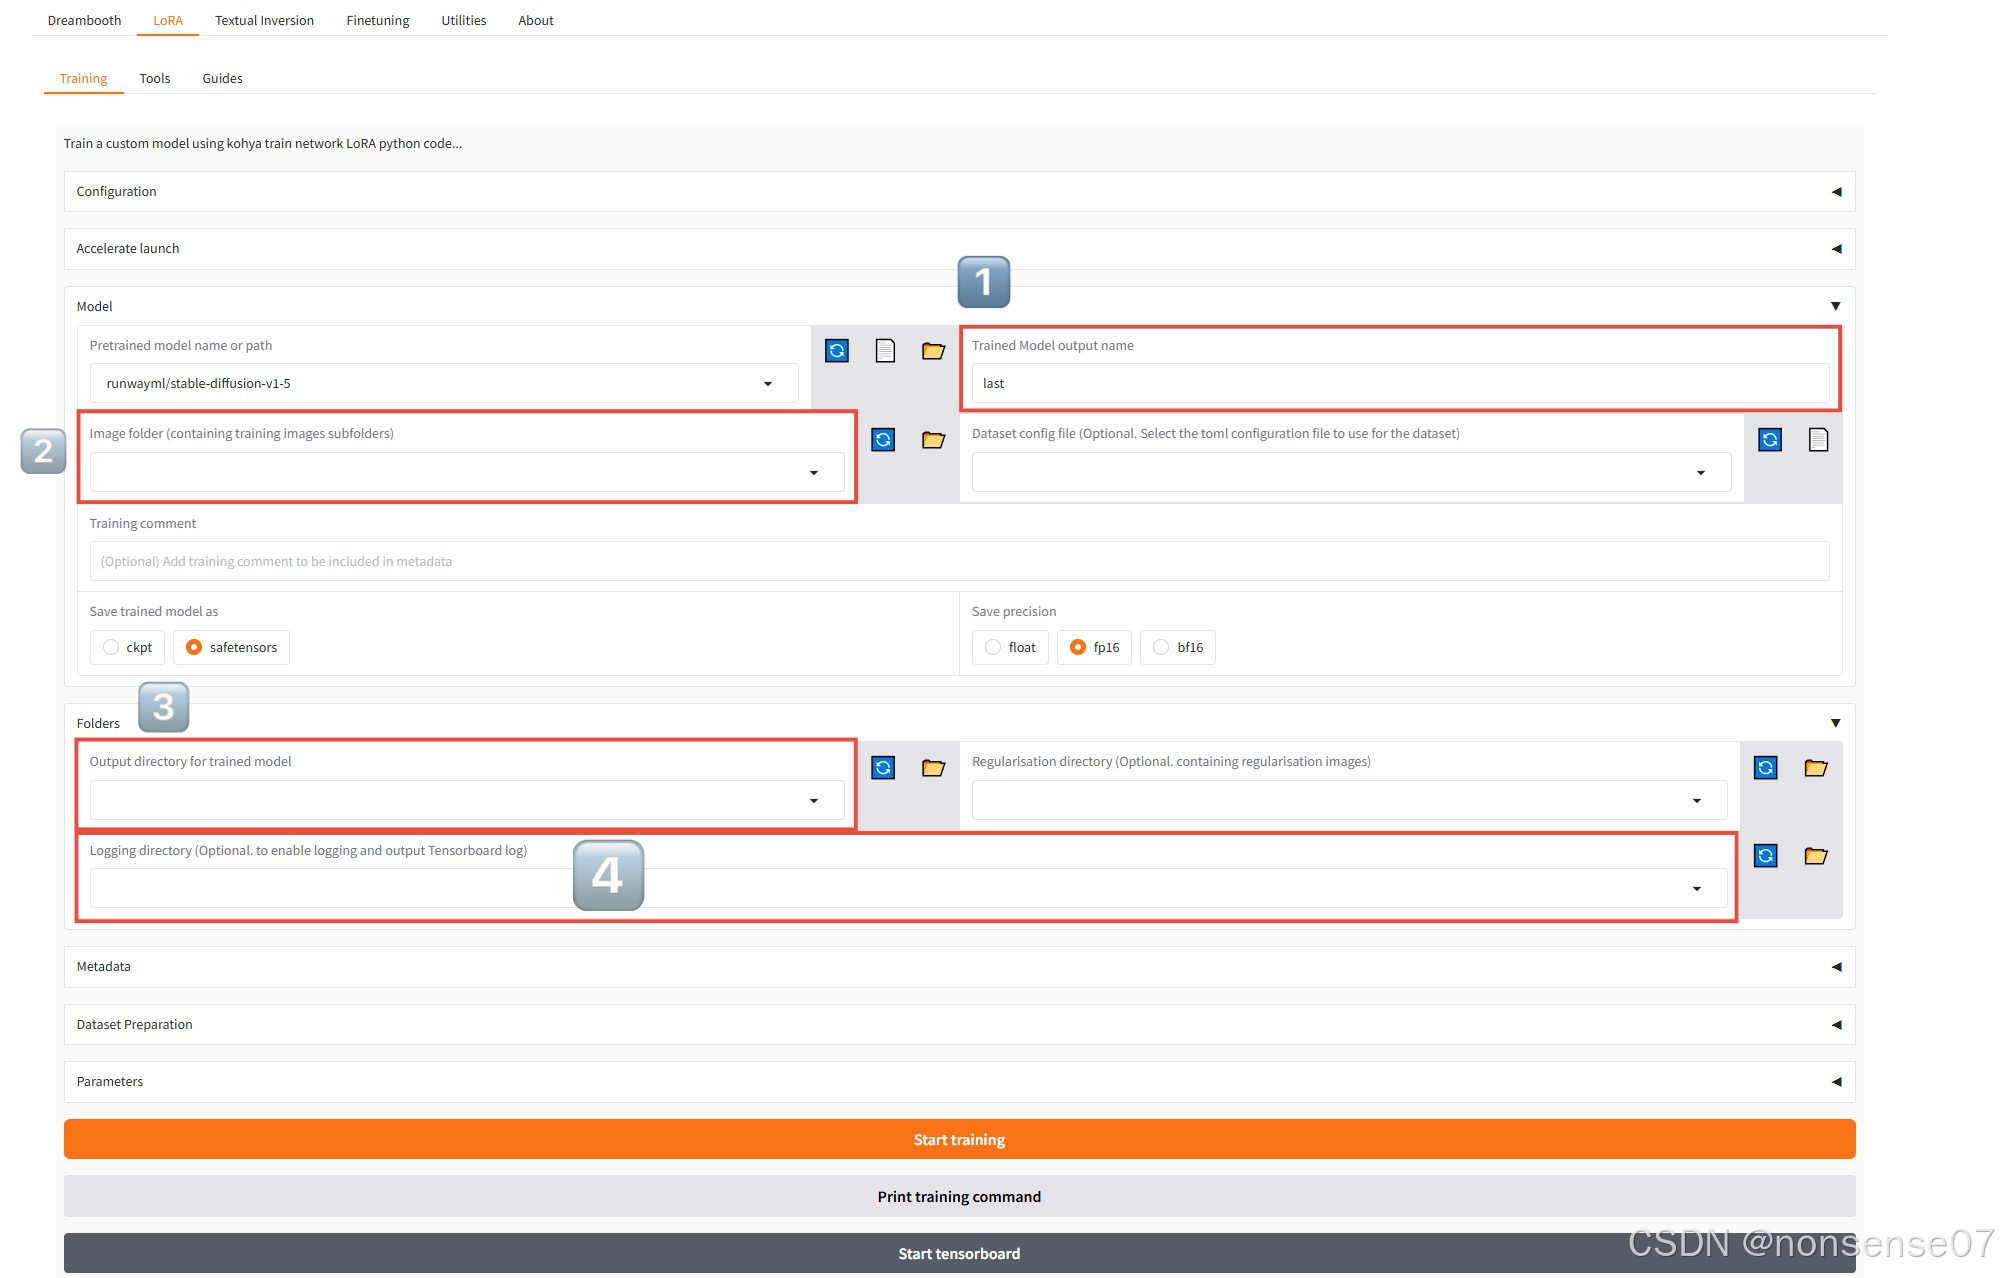Viewport: 2000px width, 1278px height.
Task: Click the Training comment text field
Action: click(x=958, y=561)
